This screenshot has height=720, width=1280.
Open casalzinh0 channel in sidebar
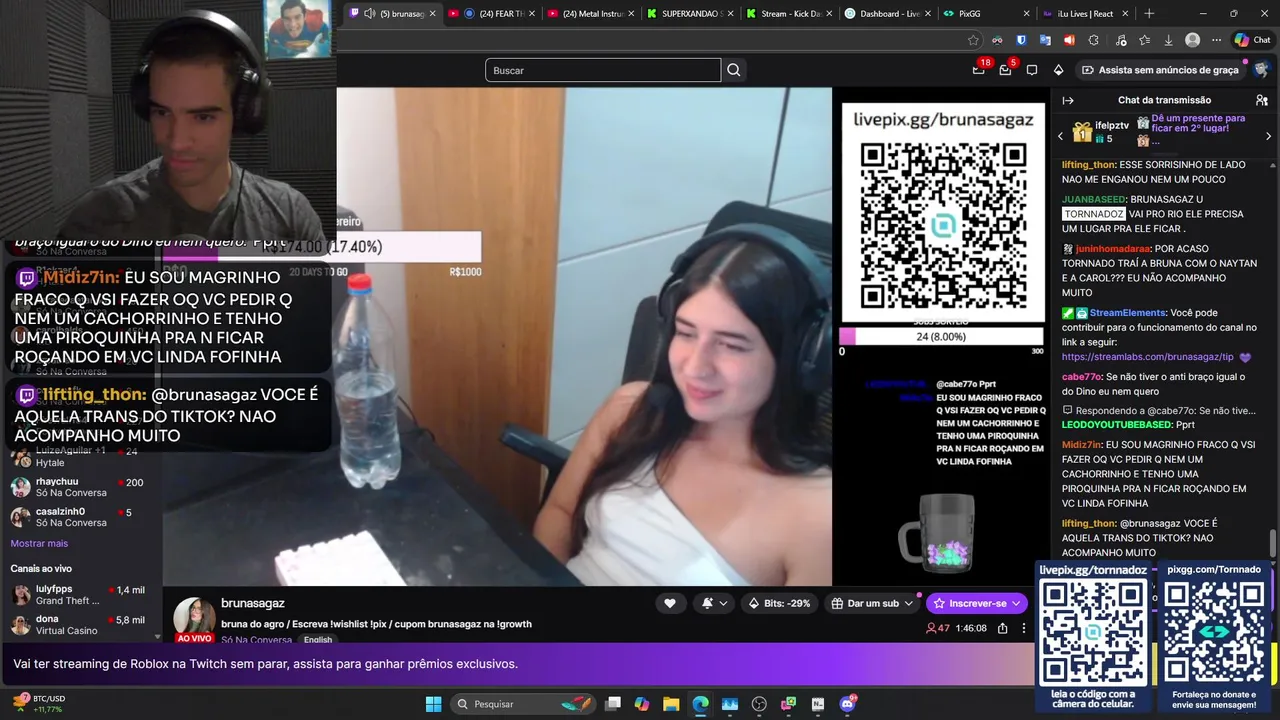(82, 517)
